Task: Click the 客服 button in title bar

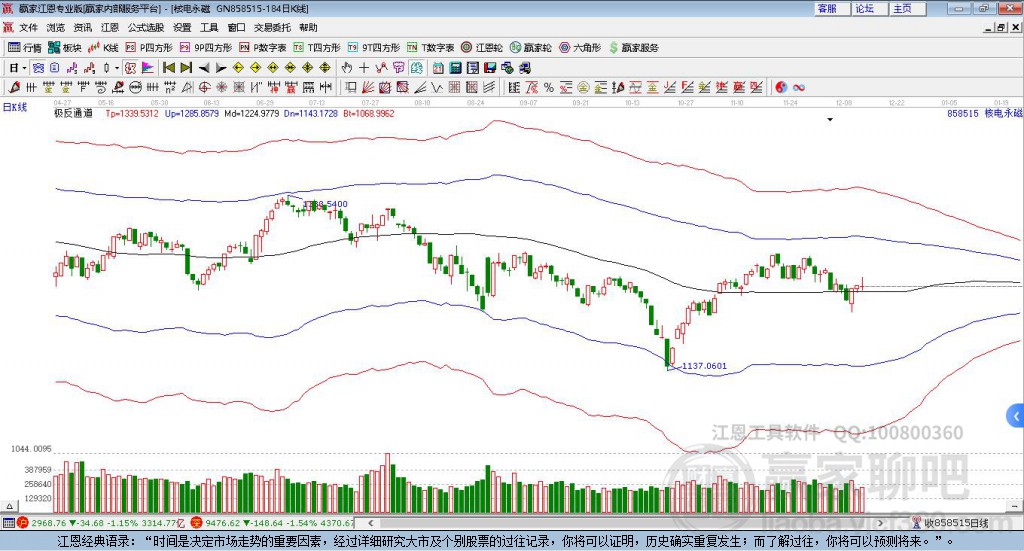Action: 832,8
